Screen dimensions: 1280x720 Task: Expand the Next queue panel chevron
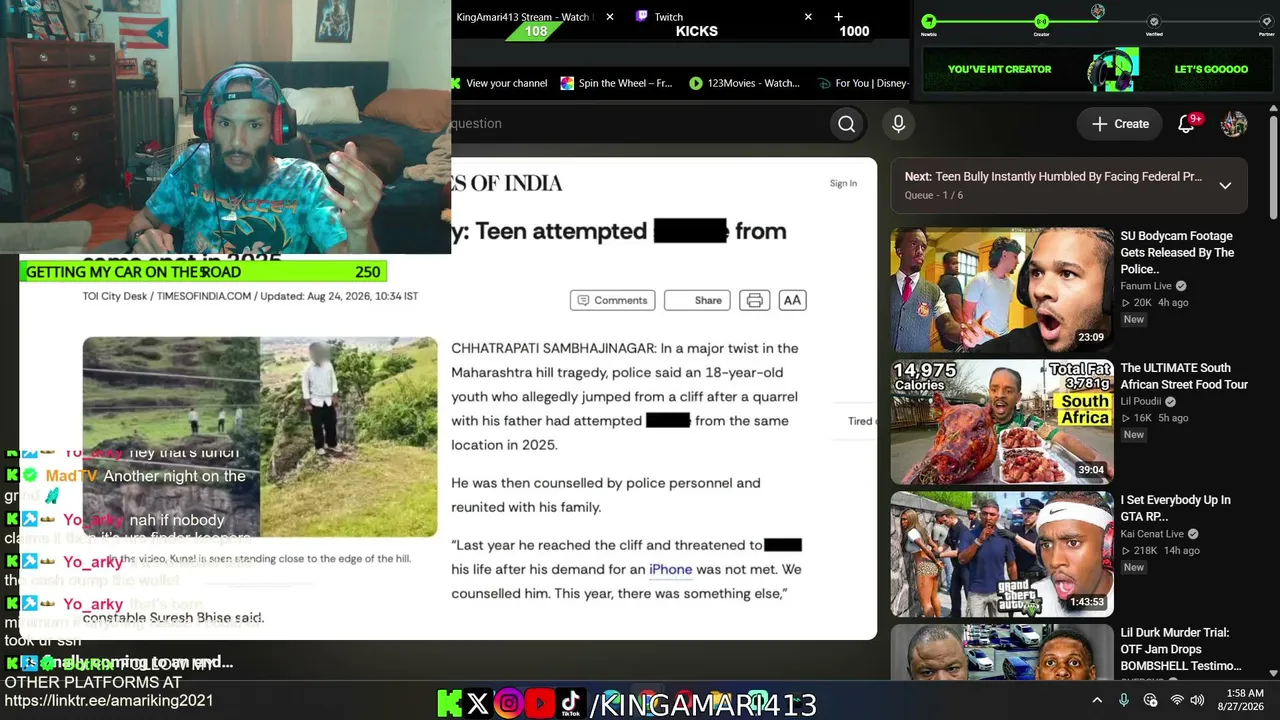click(x=1225, y=185)
